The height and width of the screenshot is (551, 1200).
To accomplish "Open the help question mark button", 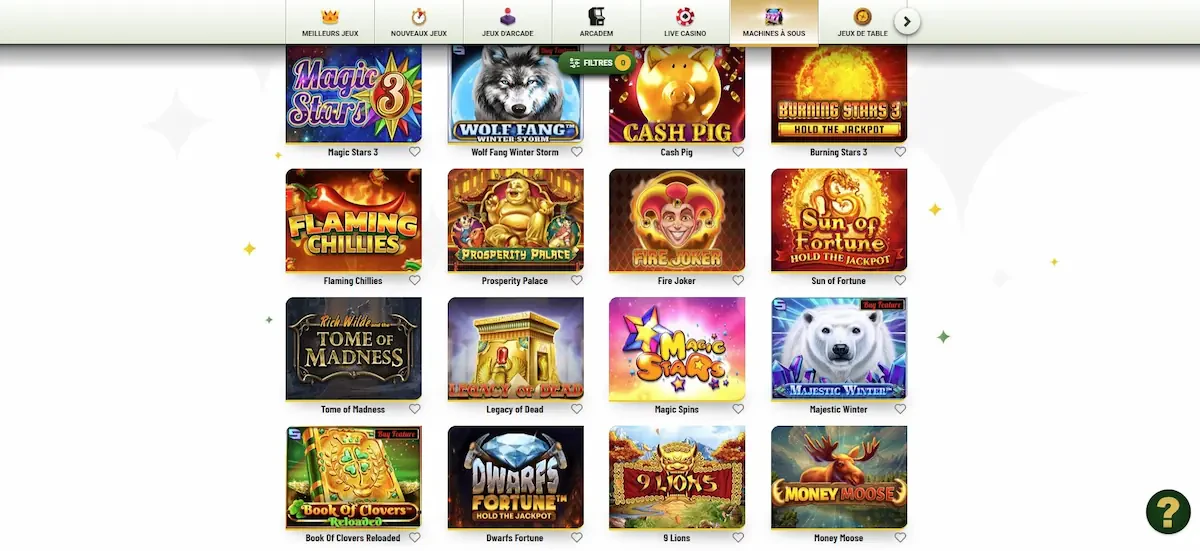I will pyautogui.click(x=1168, y=512).
